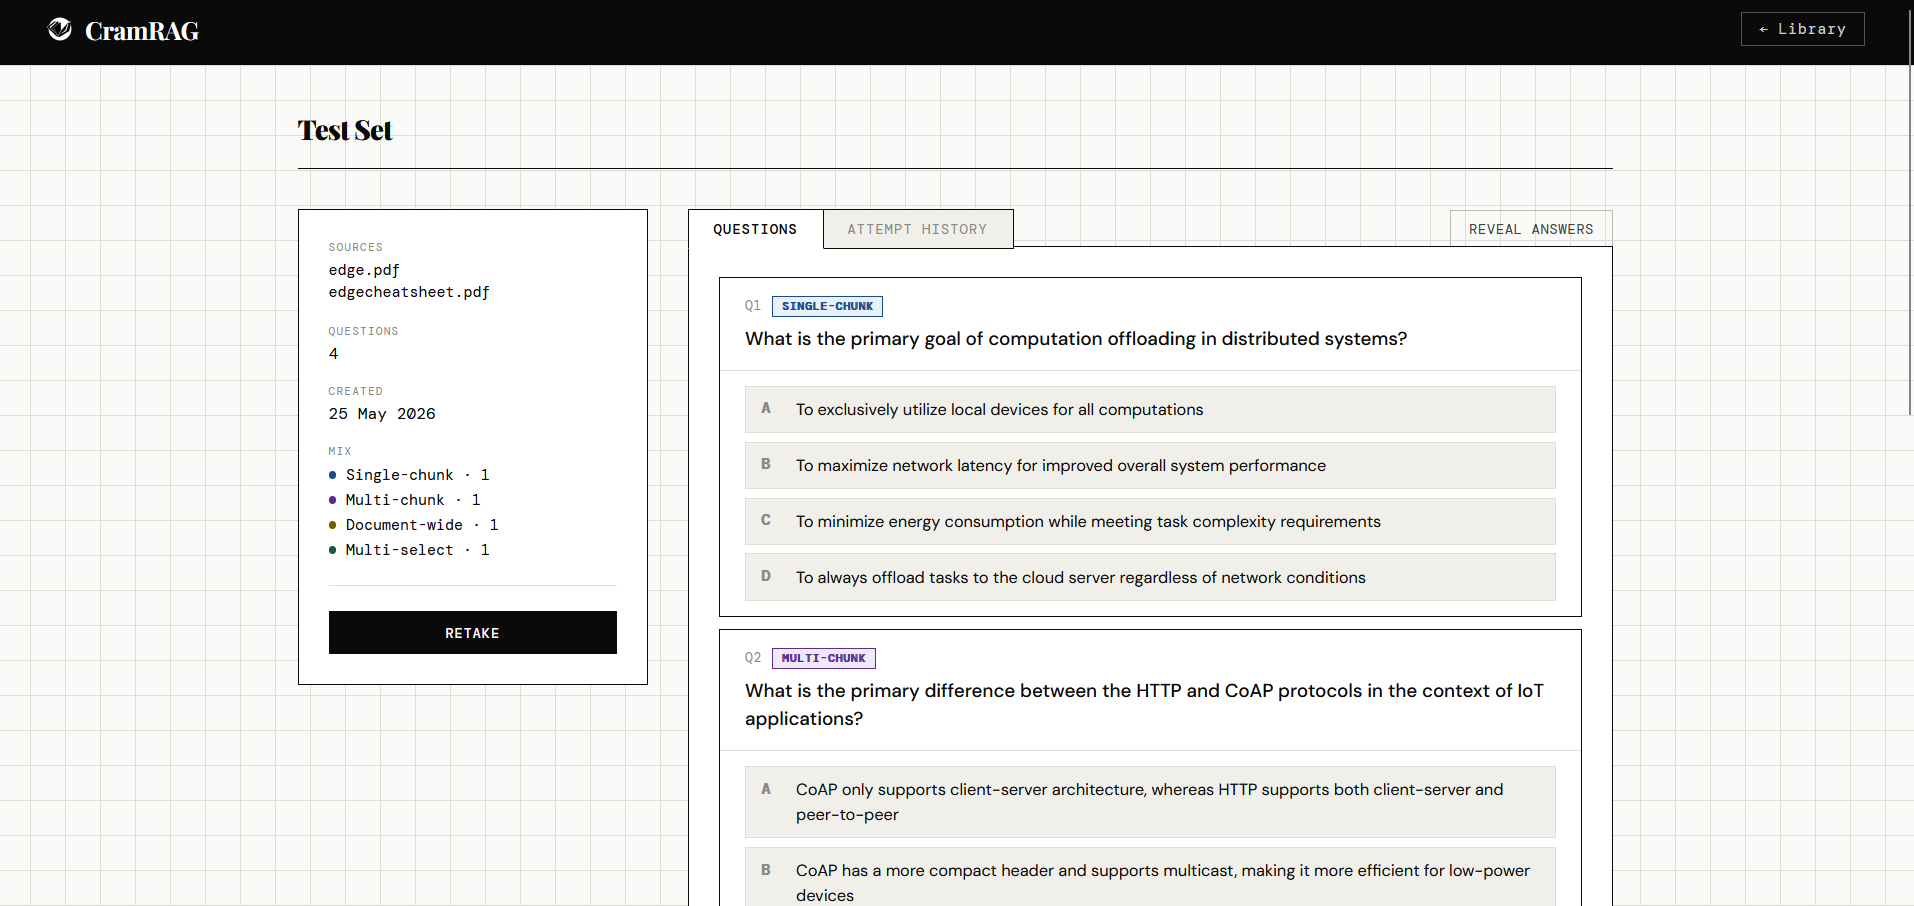Select option A for question 1
The width and height of the screenshot is (1914, 906).
[1150, 409]
